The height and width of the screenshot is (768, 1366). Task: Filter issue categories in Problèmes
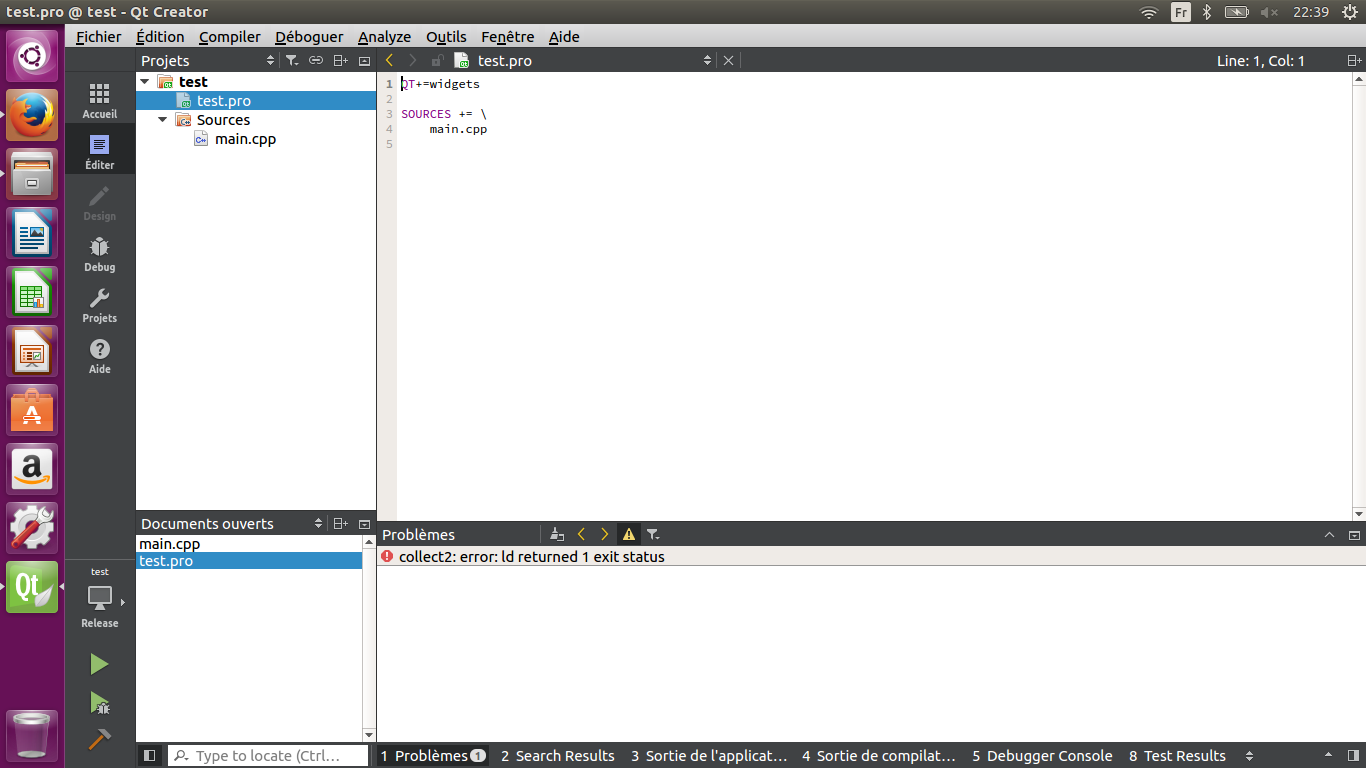[652, 535]
